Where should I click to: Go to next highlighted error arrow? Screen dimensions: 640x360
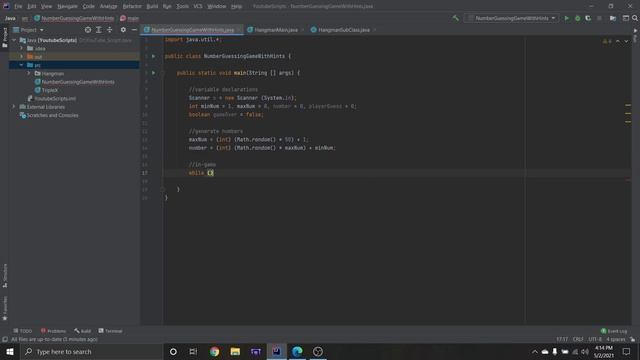coord(626,41)
